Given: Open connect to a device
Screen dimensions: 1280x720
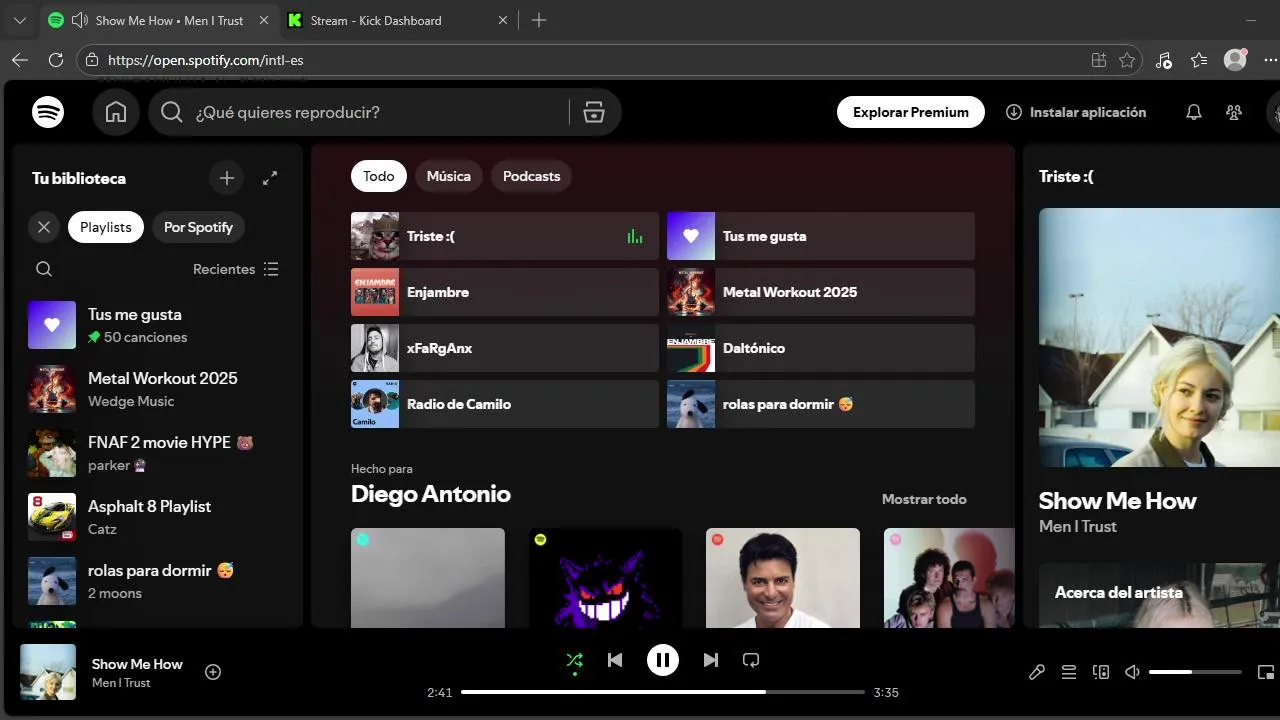Looking at the screenshot, I should 1101,672.
